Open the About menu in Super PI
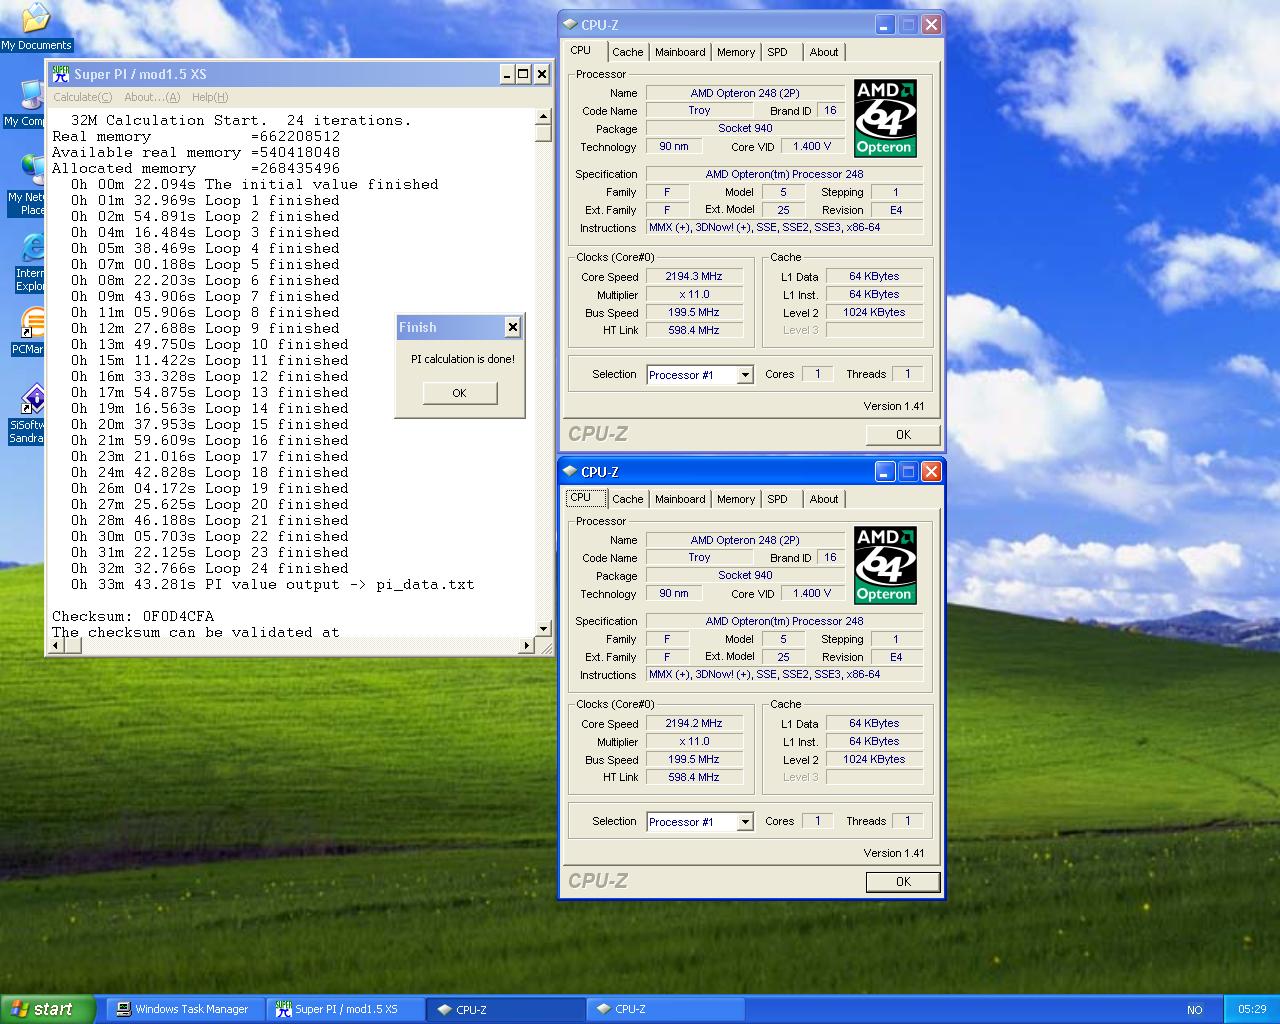1280x1024 pixels. [x=152, y=97]
